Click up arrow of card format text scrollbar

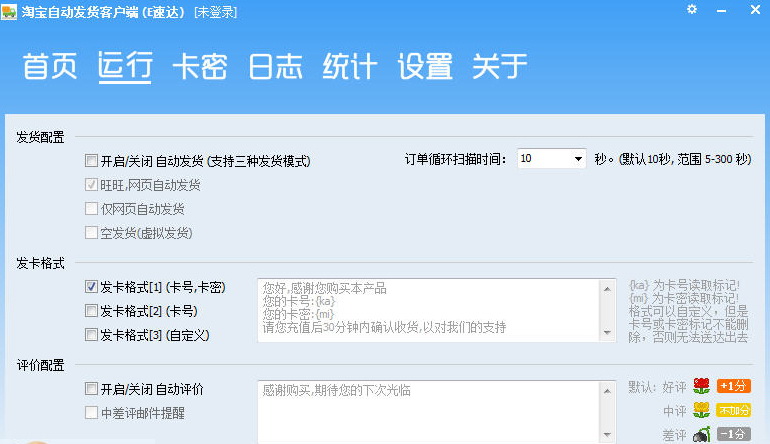coord(607,289)
